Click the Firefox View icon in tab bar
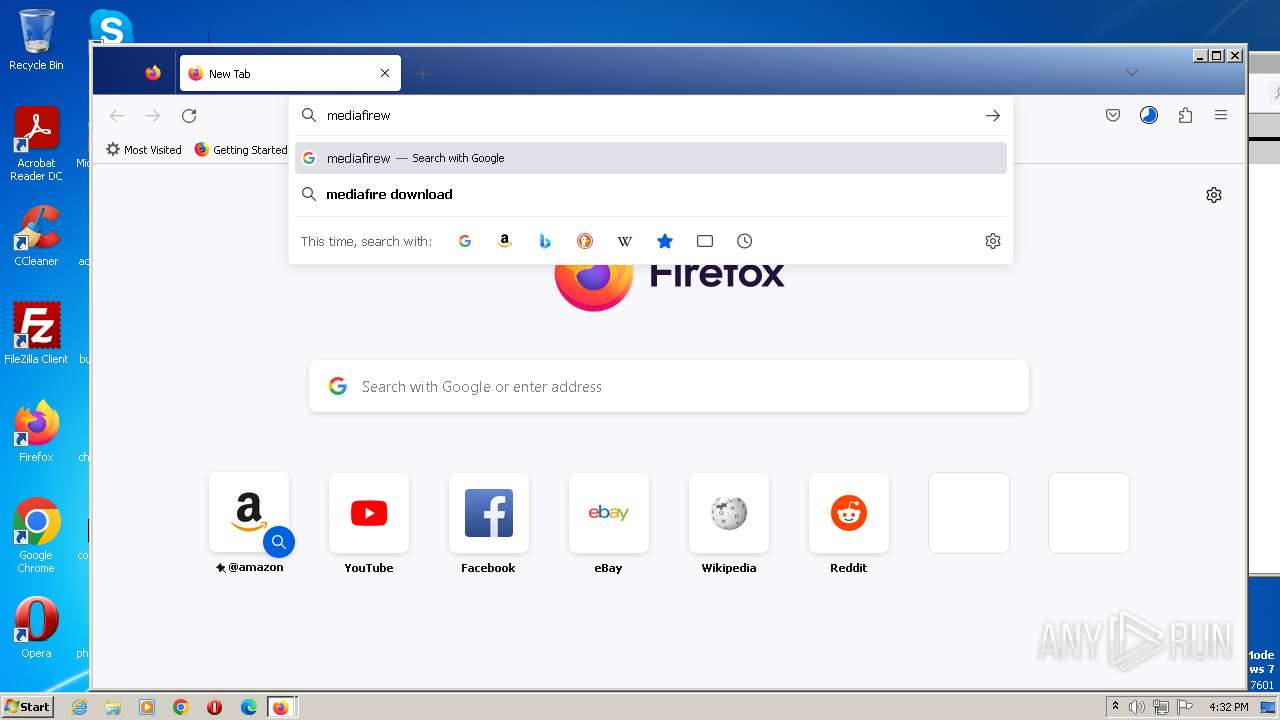Image resolution: width=1280 pixels, height=720 pixels. 153,73
